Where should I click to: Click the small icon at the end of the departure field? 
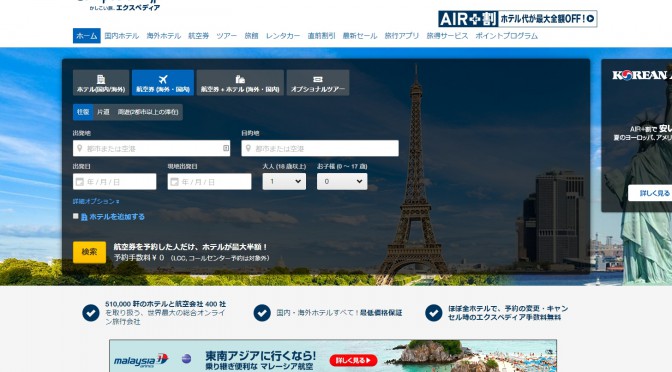[x=225, y=148]
